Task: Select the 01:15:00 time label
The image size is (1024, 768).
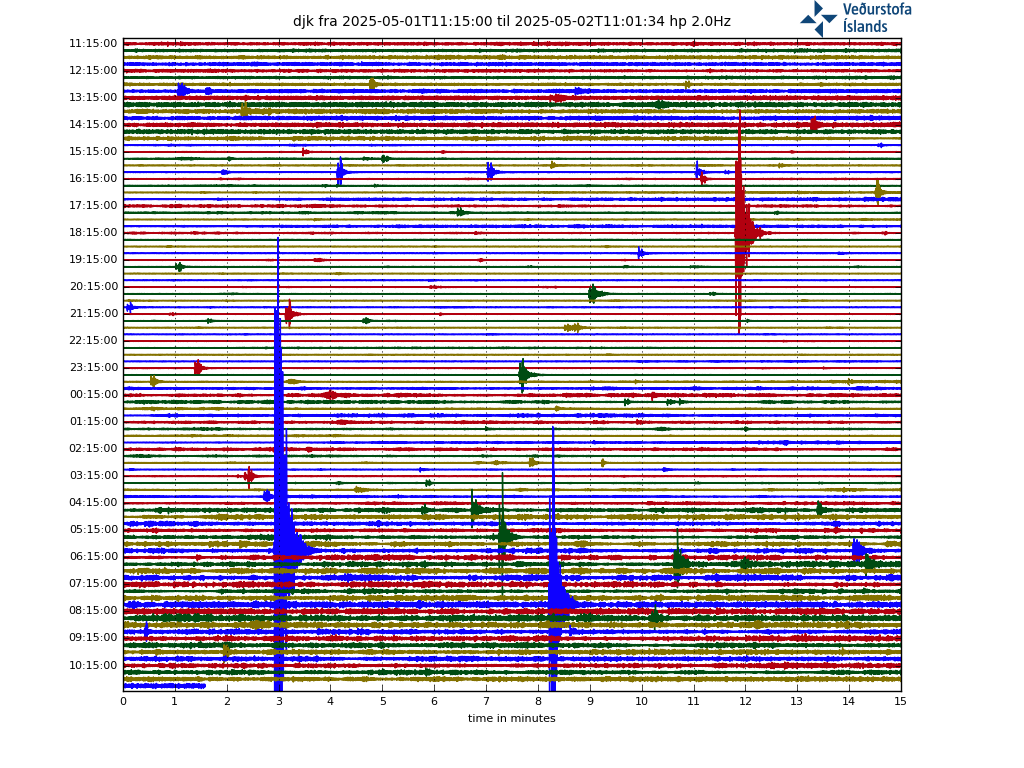Action: point(93,421)
